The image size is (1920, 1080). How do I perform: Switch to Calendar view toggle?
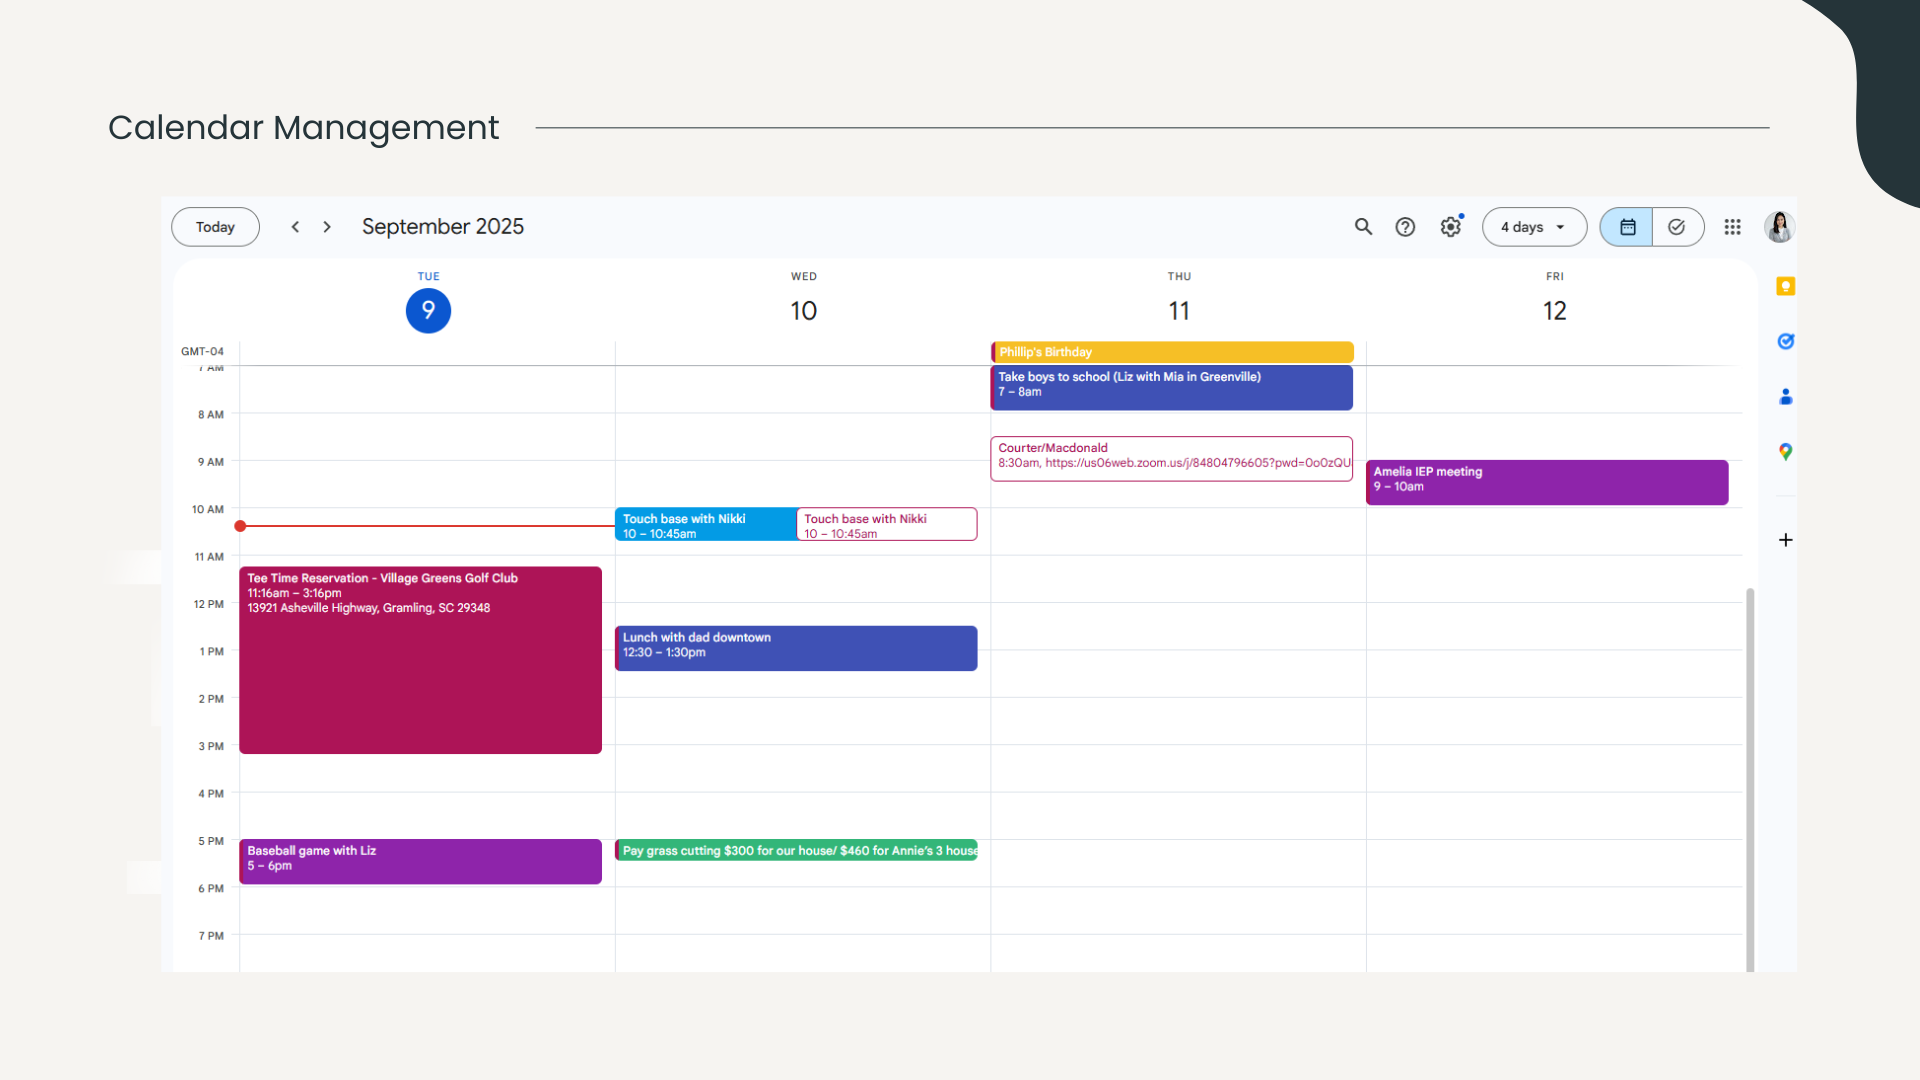click(x=1627, y=227)
